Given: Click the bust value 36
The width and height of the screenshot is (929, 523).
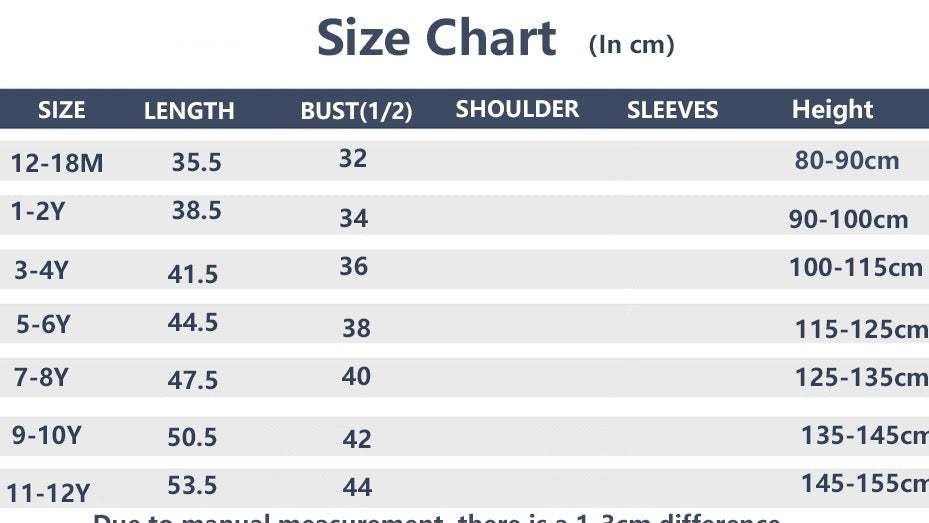Looking at the screenshot, I should pos(354,266).
